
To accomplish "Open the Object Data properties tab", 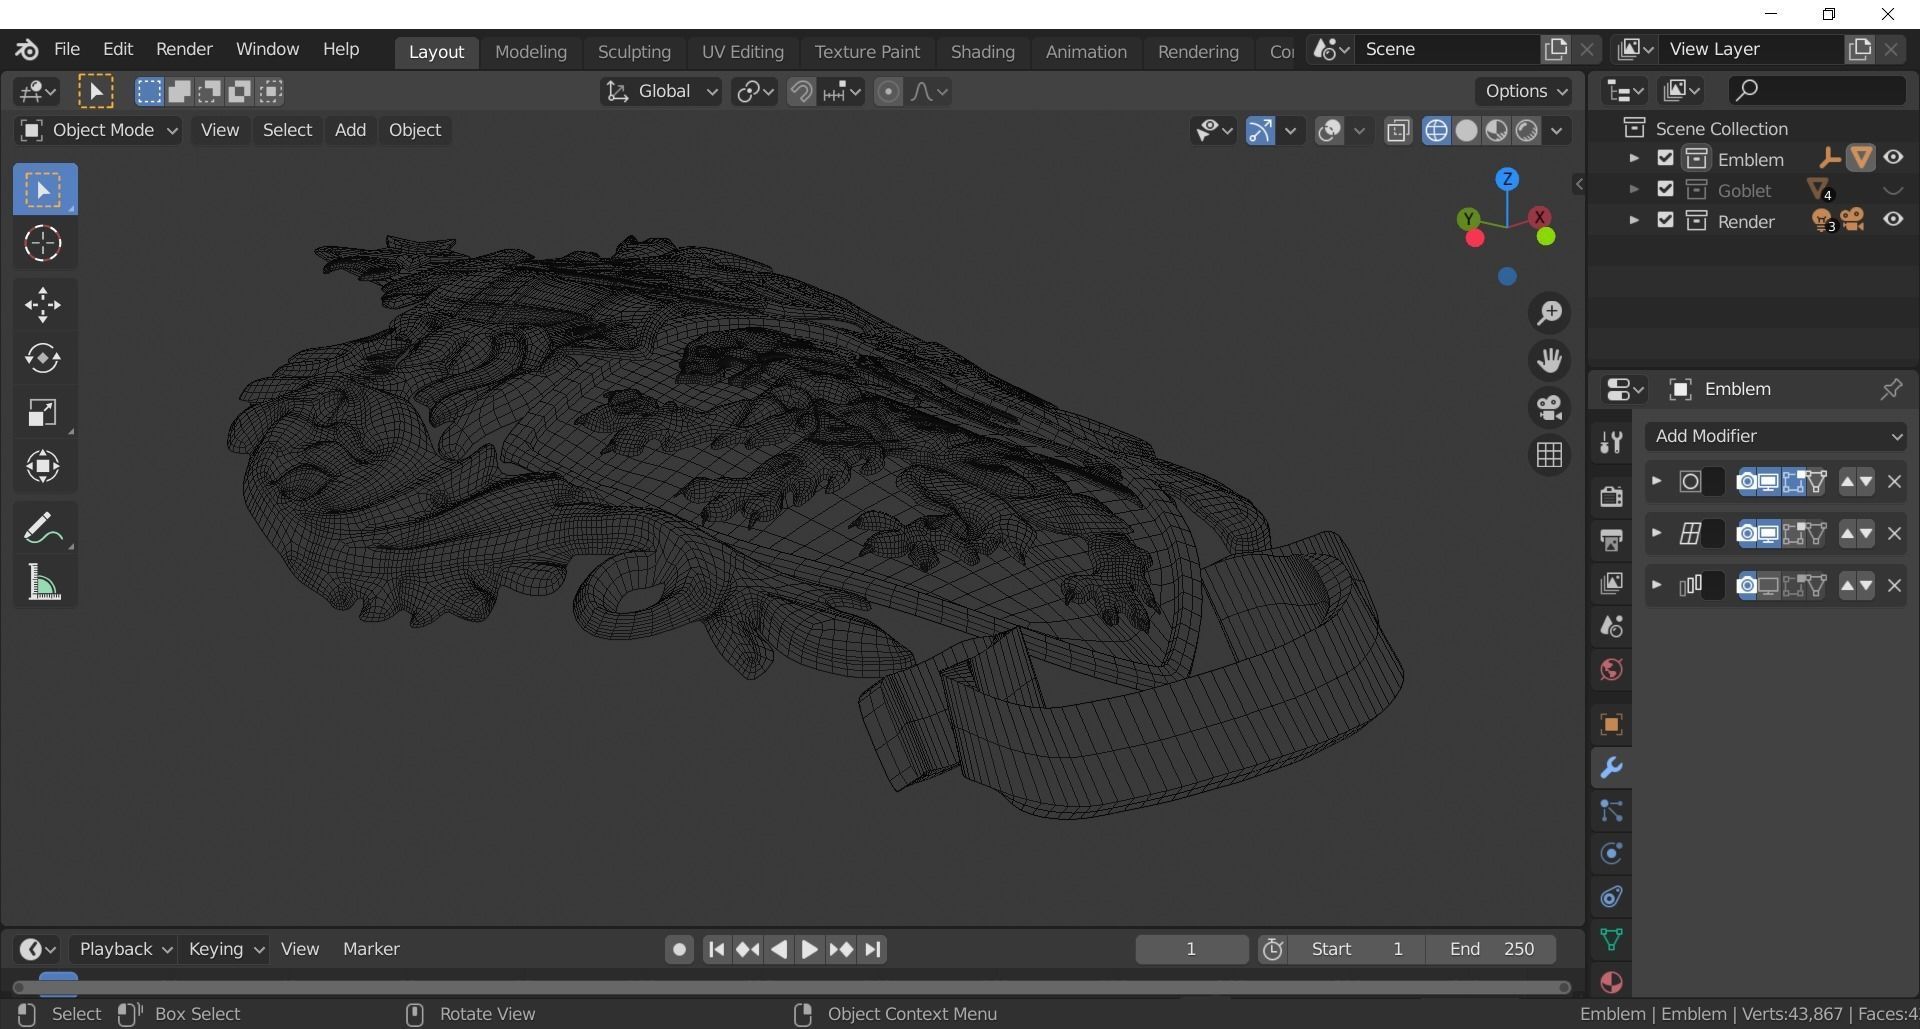I will (1611, 940).
